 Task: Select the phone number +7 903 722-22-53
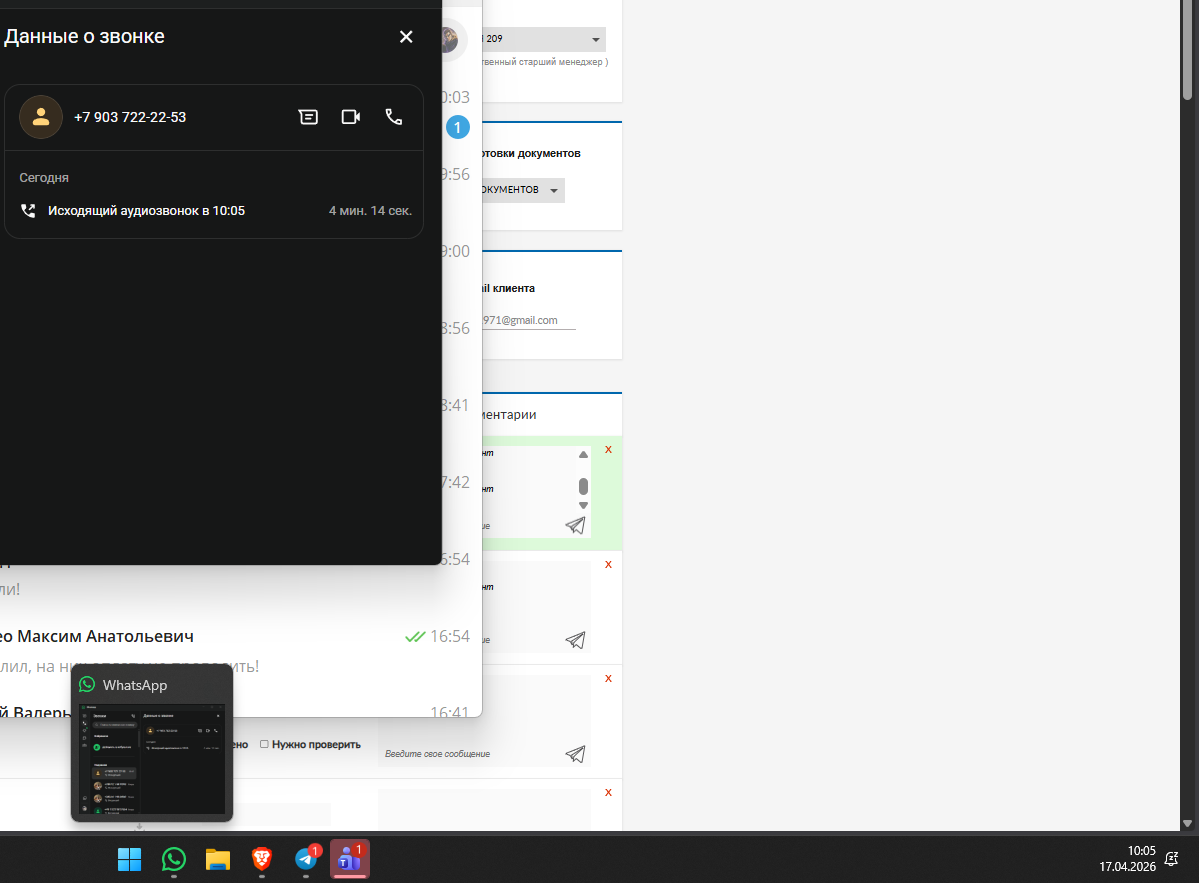click(x=130, y=117)
